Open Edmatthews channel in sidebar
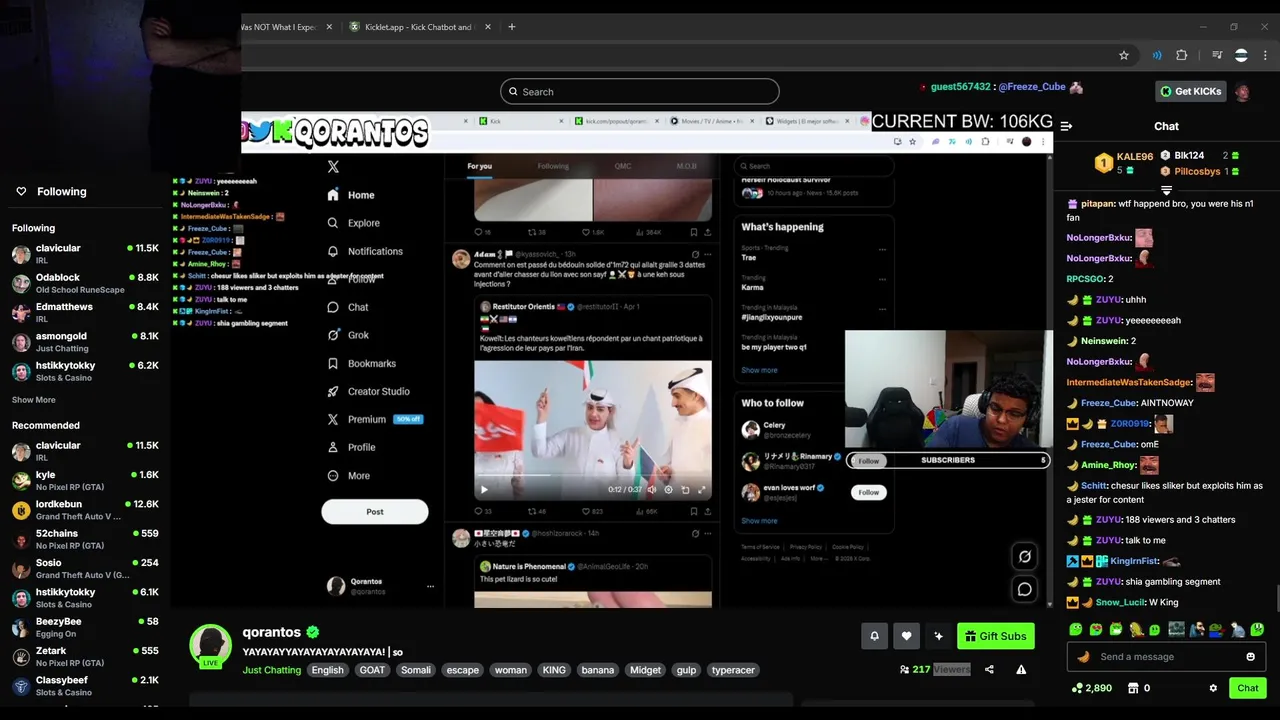 (85, 312)
